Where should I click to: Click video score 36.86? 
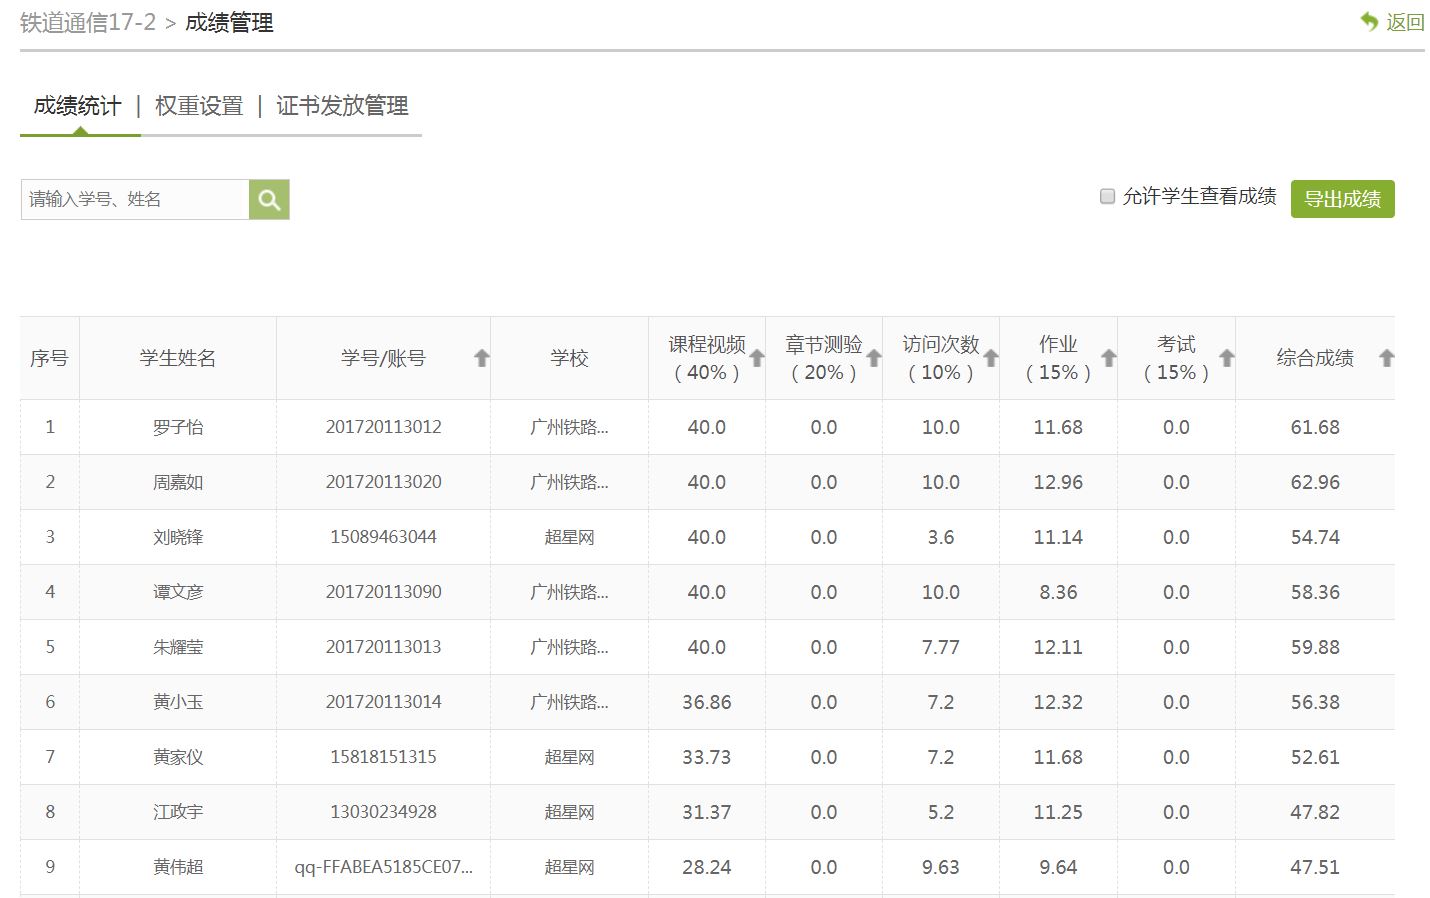[707, 702]
